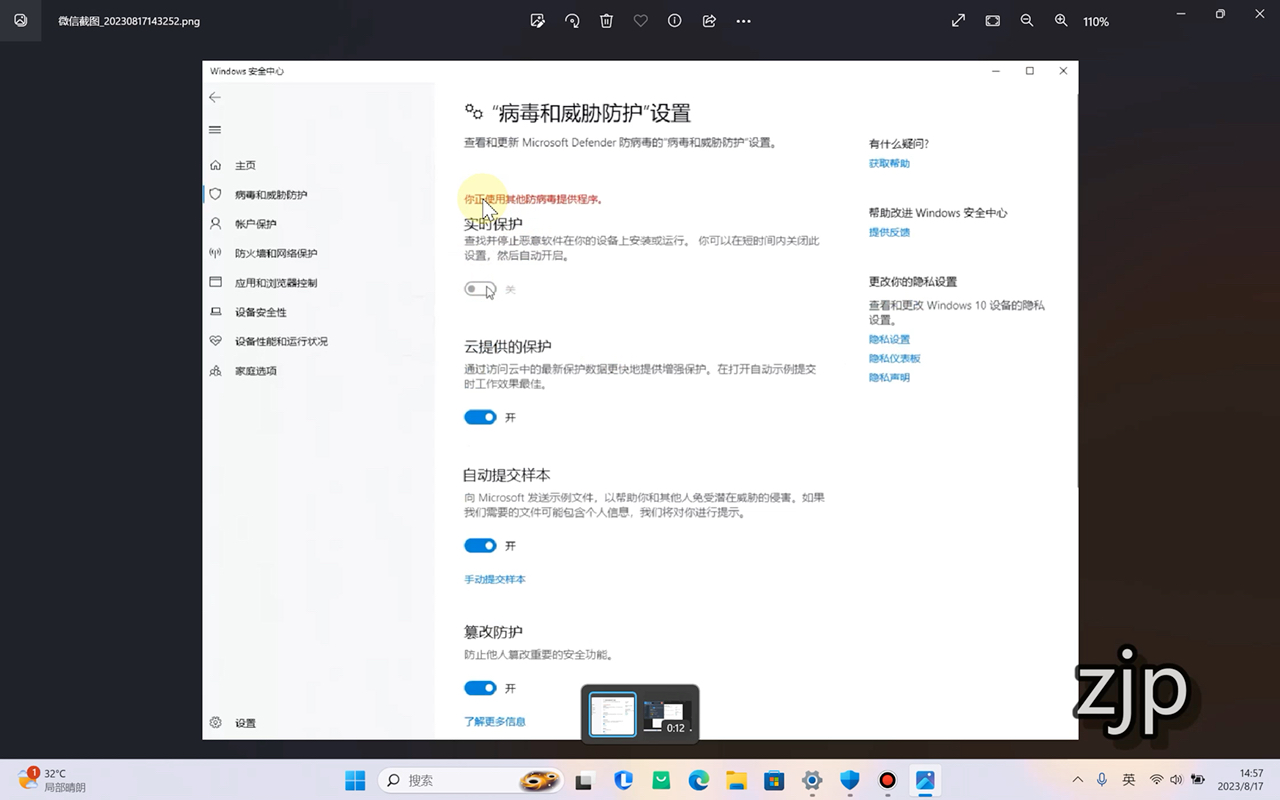The width and height of the screenshot is (1280, 800).
Task: Click the red recorder app in taskbar
Action: pos(887,780)
